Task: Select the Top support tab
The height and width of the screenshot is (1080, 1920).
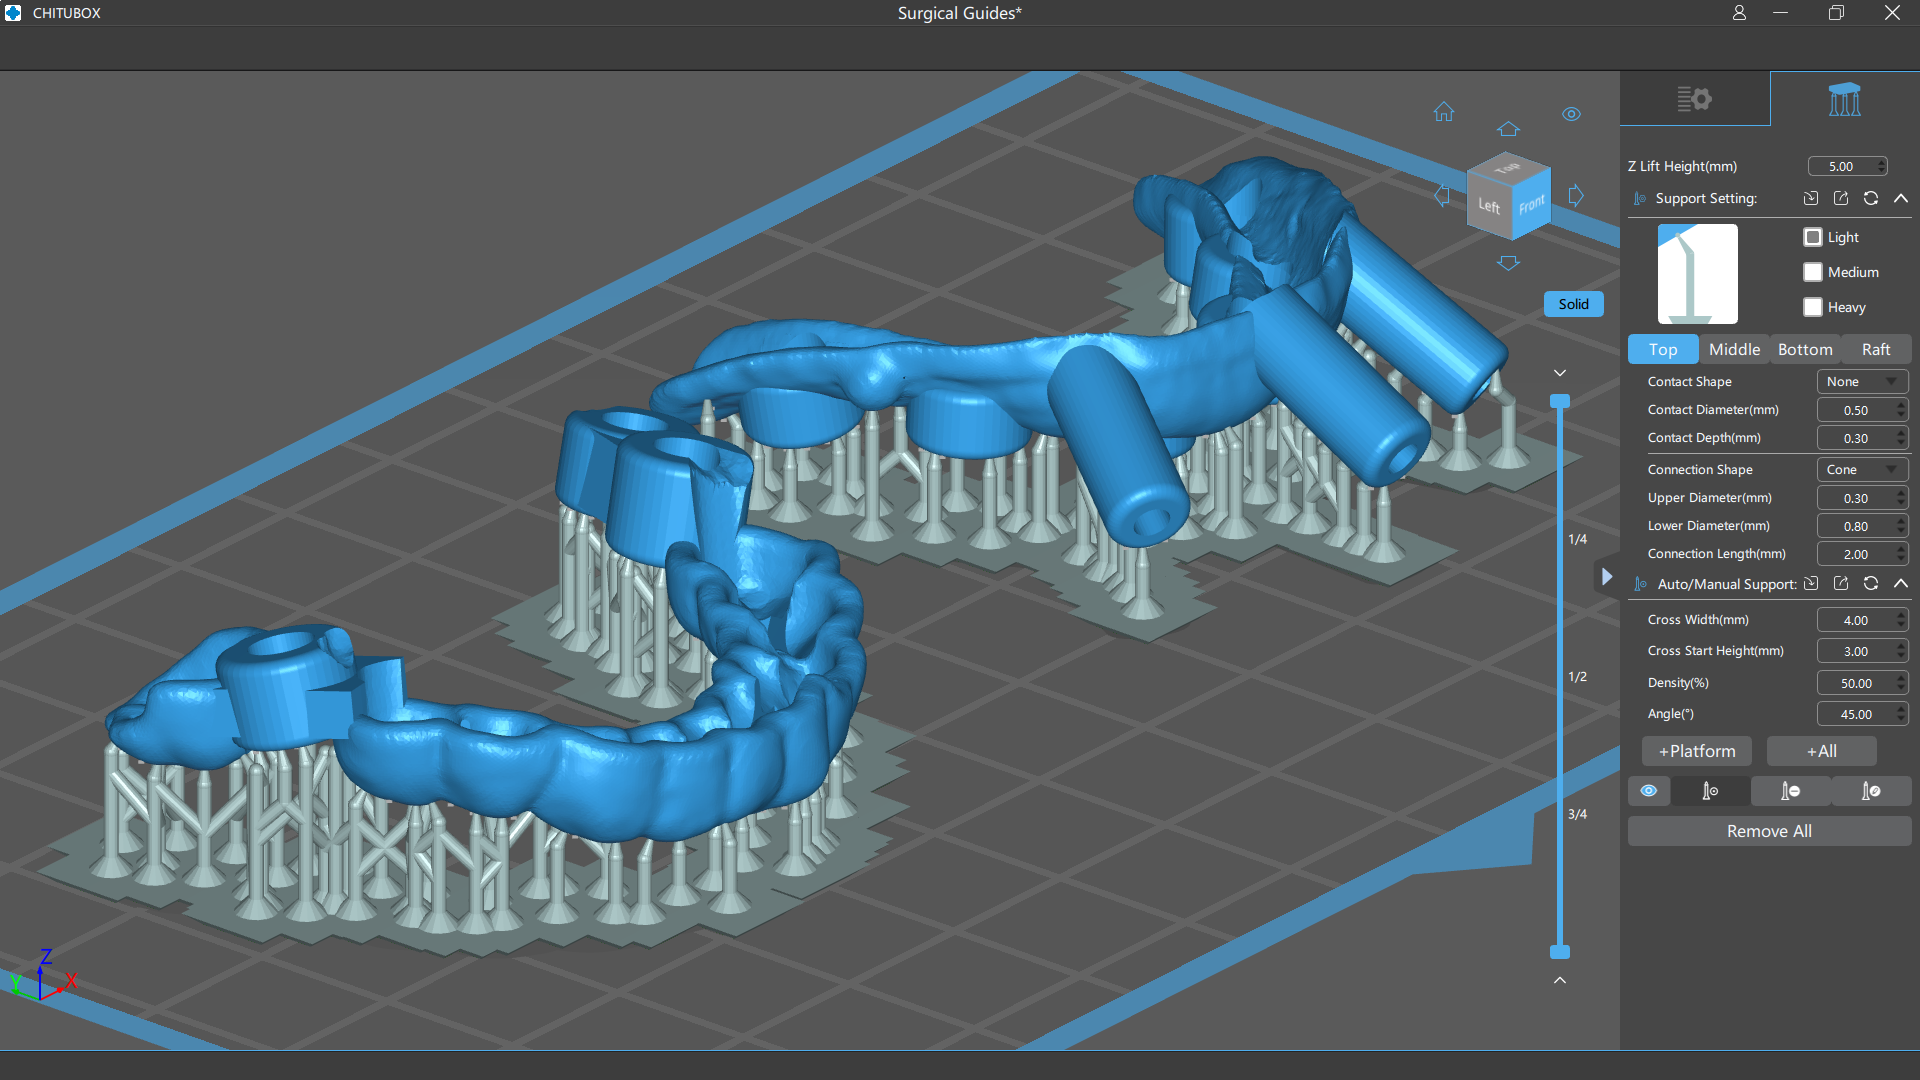Action: (x=1663, y=349)
